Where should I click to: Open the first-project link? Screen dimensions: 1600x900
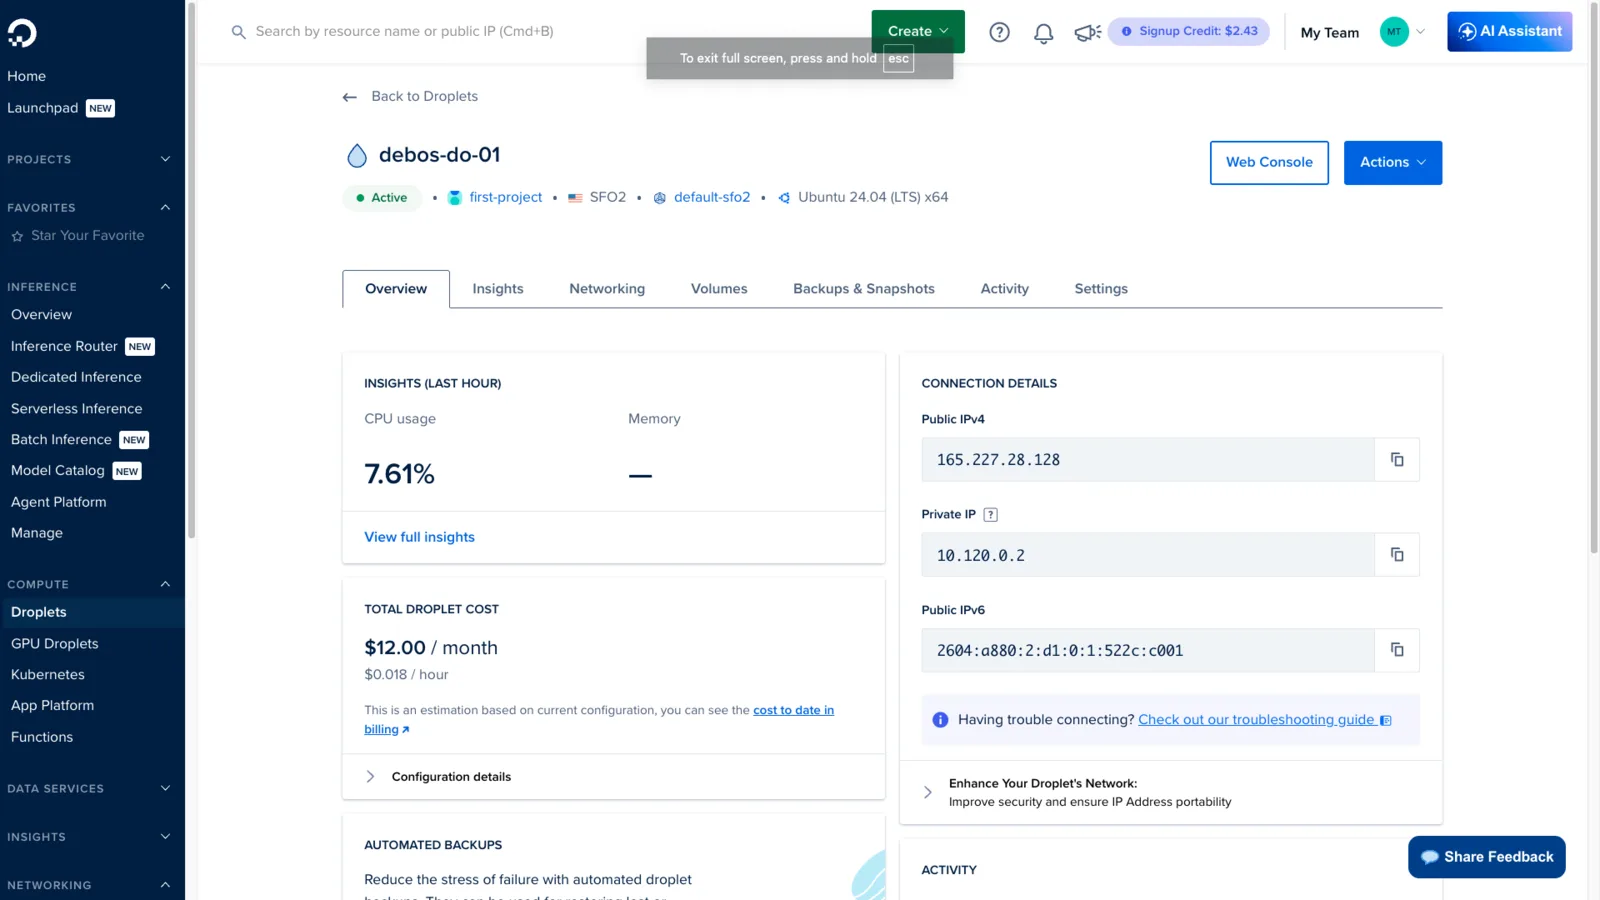coord(506,198)
